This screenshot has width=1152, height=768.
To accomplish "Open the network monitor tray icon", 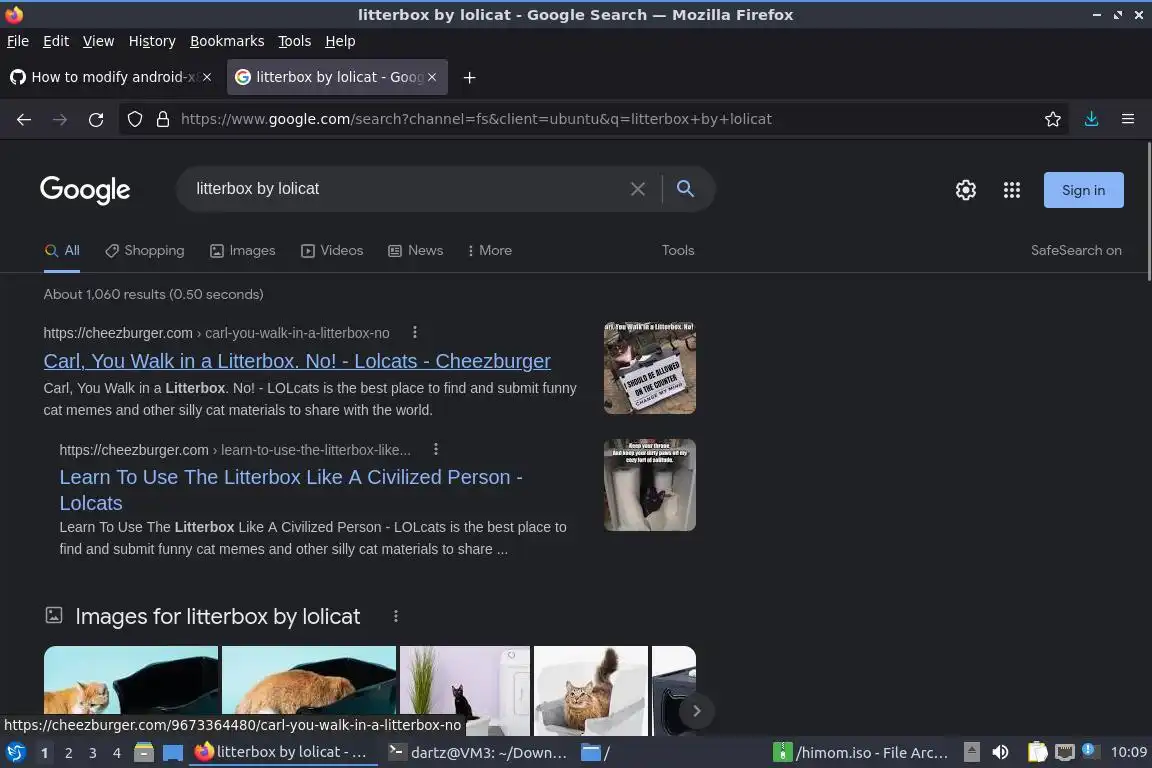I will pos(1064,753).
